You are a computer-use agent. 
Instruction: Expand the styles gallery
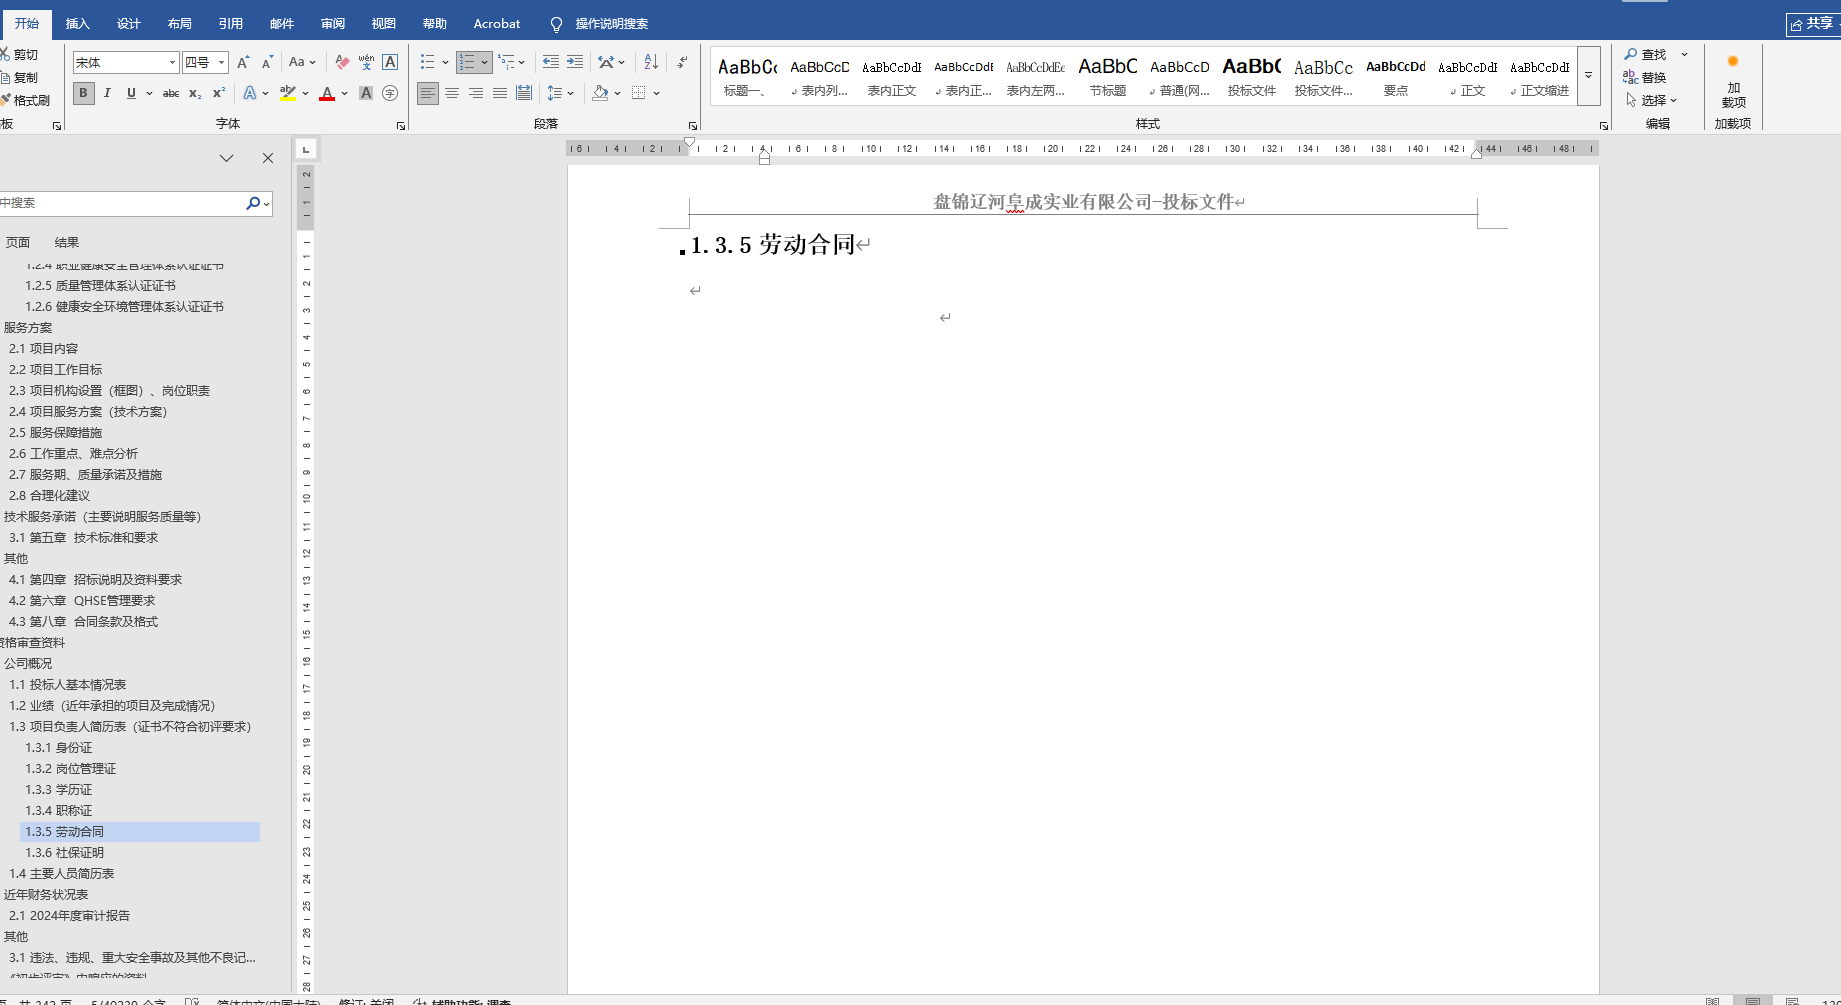[x=1588, y=75]
